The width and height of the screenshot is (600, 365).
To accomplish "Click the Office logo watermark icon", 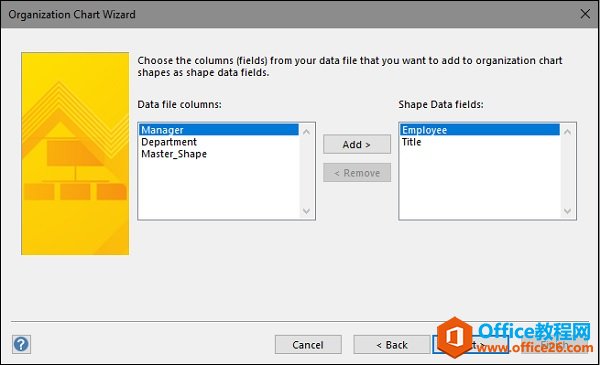I will coord(454,337).
